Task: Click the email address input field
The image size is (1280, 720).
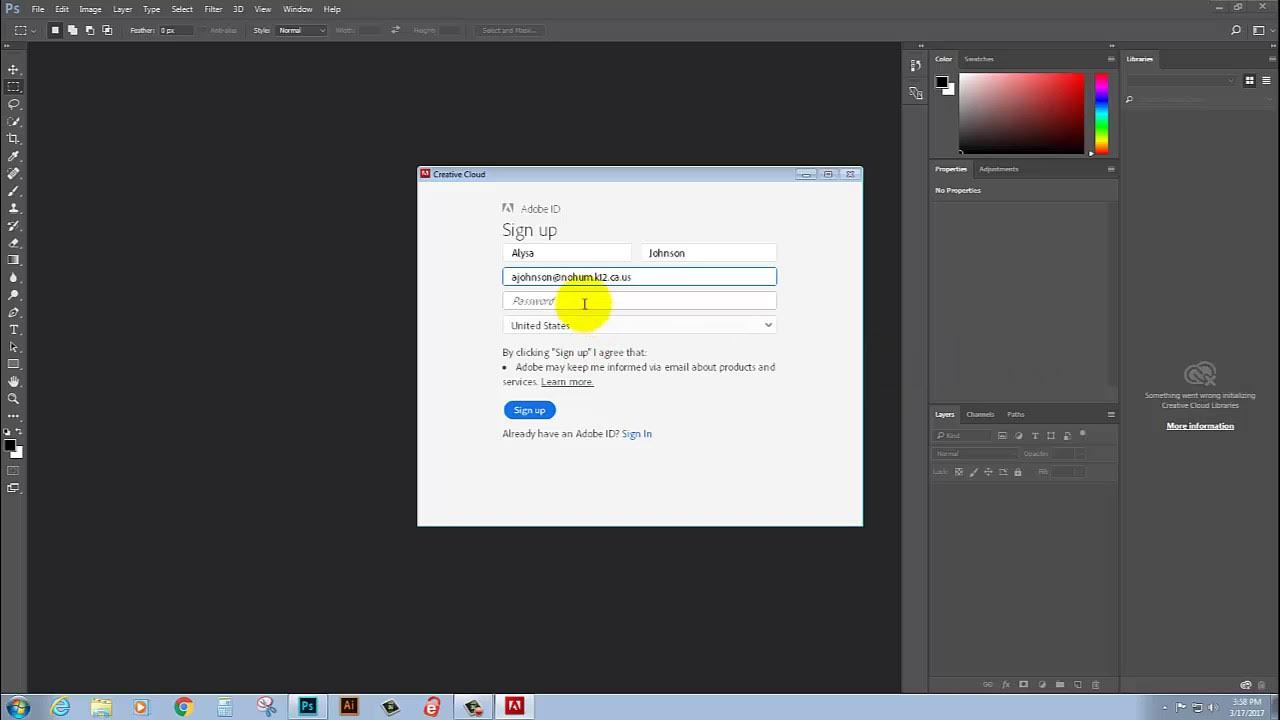Action: pyautogui.click(x=639, y=277)
